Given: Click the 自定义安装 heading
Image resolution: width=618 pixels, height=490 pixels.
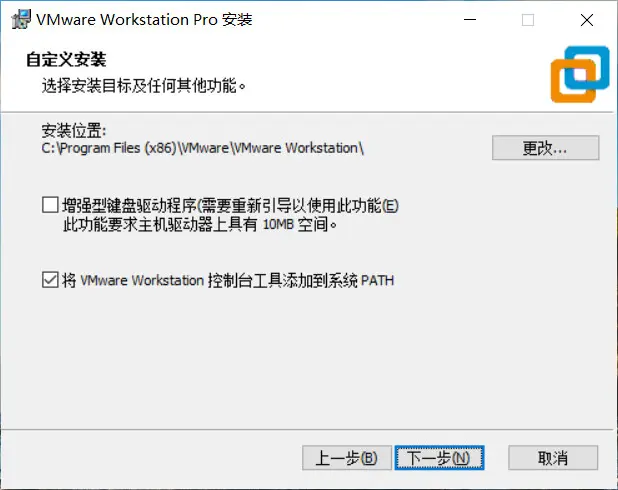Looking at the screenshot, I should 66,60.
